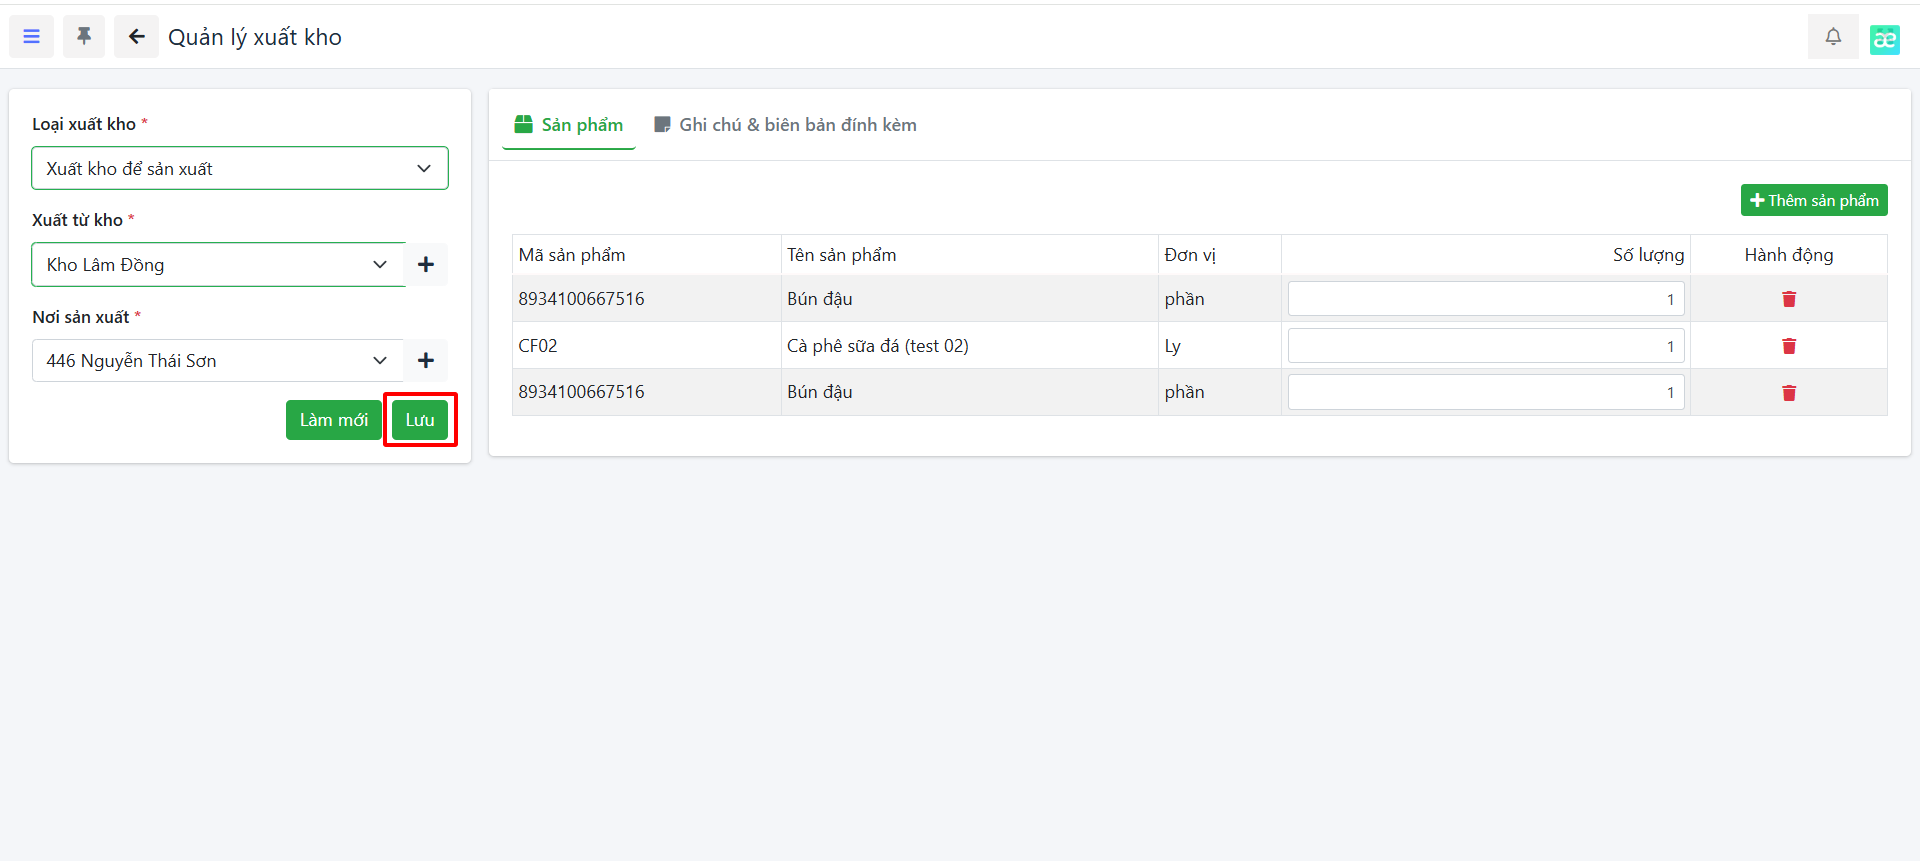Viewport: 1920px width, 861px height.
Task: Click the pin icon in header
Action: coord(84,37)
